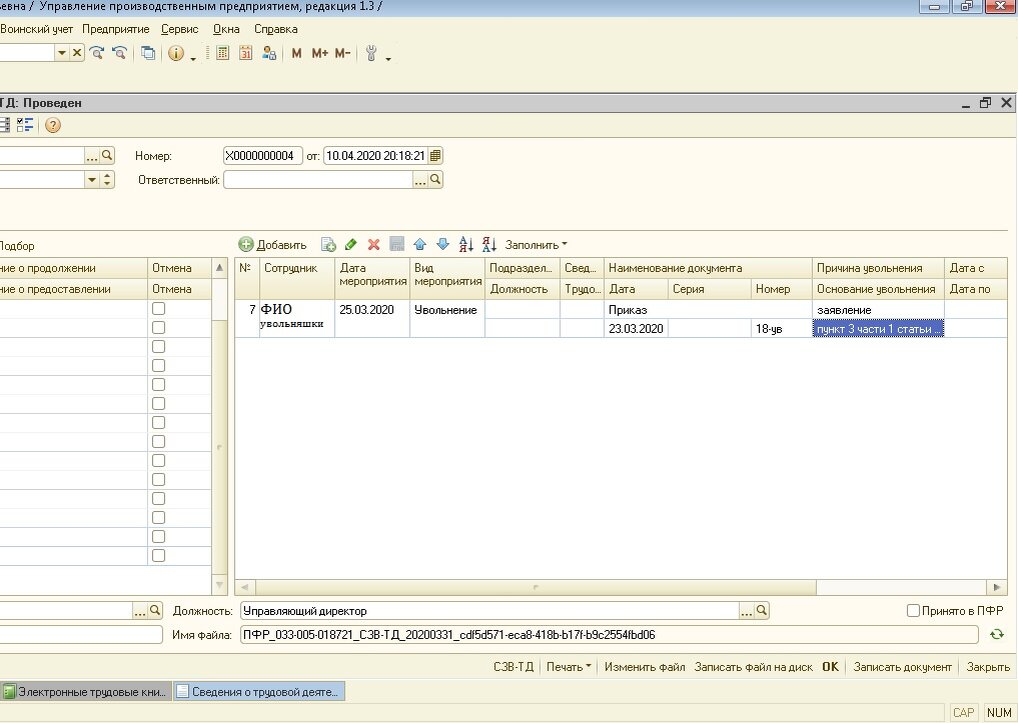The image size is (1018, 723).
Task: Sort table descending Я-А
Action: pos(489,245)
